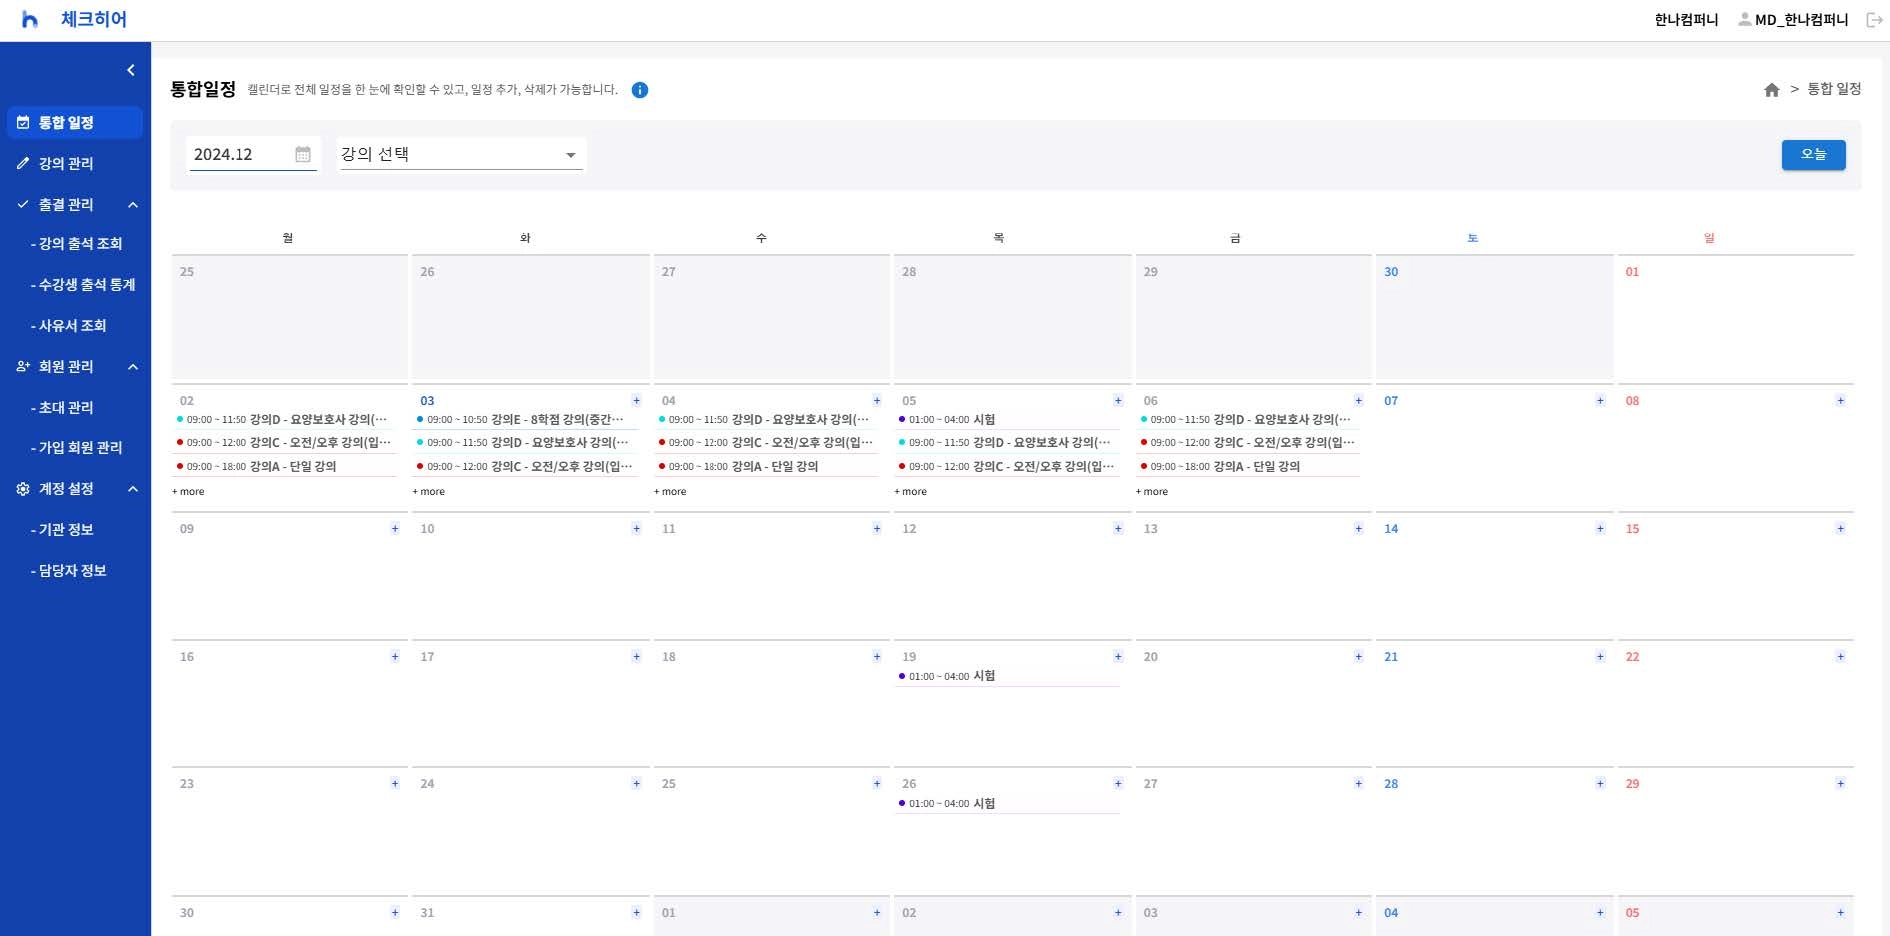Image resolution: width=1890 pixels, height=936 pixels.
Task: Click the home icon in the breadcrumb
Action: pyautogui.click(x=1771, y=90)
